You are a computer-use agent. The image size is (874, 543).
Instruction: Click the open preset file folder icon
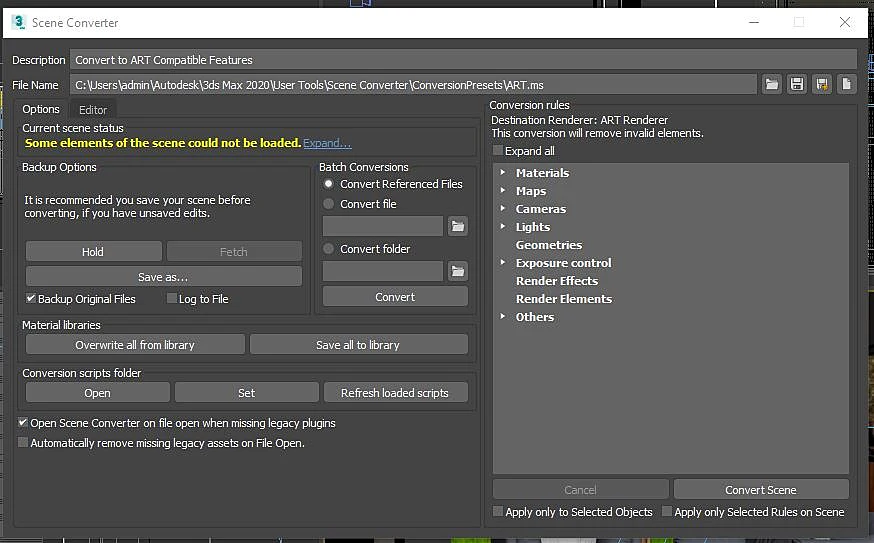[x=771, y=84]
